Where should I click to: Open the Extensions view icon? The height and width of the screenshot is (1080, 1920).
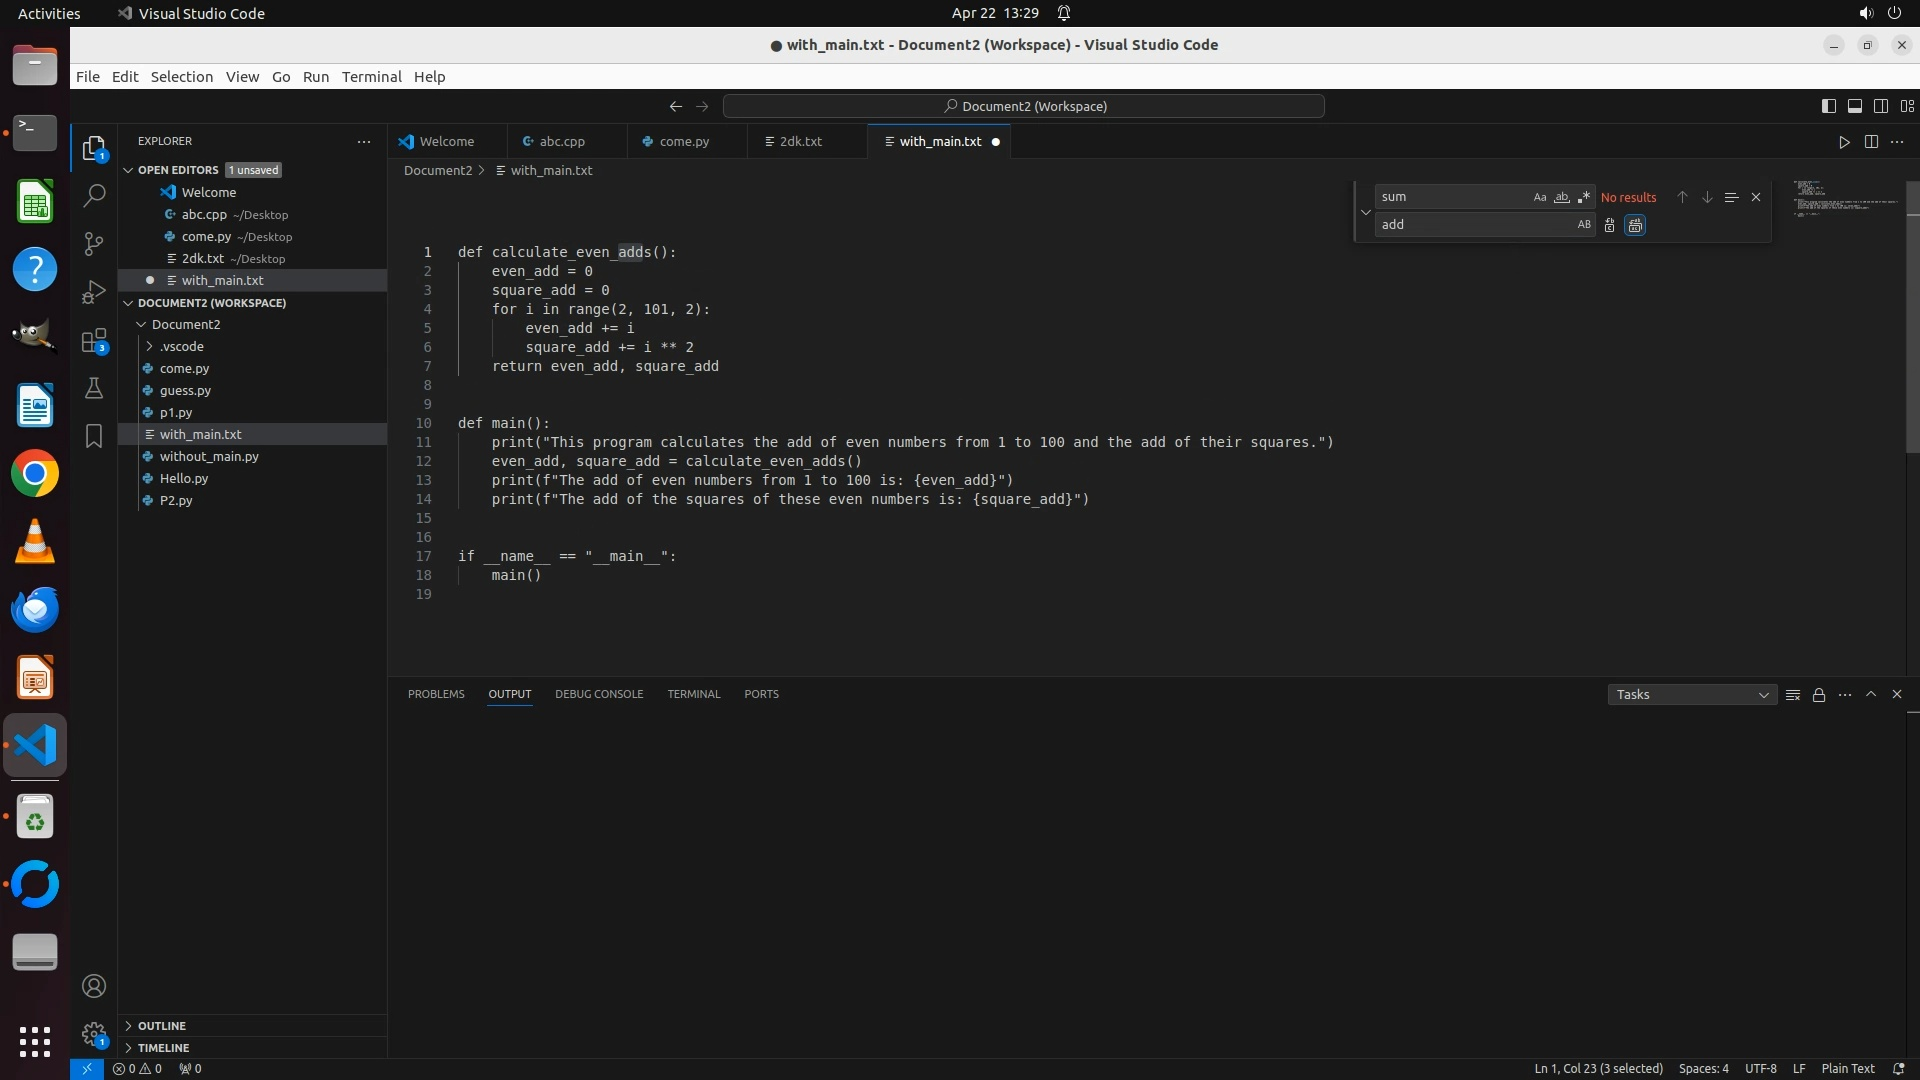tap(94, 341)
